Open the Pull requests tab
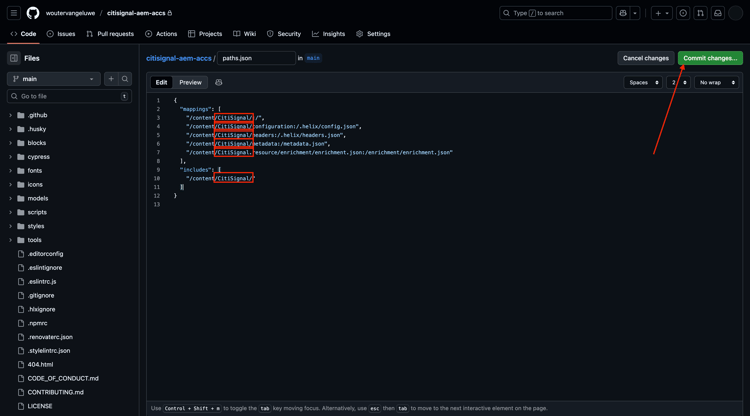The width and height of the screenshot is (750, 416). [x=110, y=34]
